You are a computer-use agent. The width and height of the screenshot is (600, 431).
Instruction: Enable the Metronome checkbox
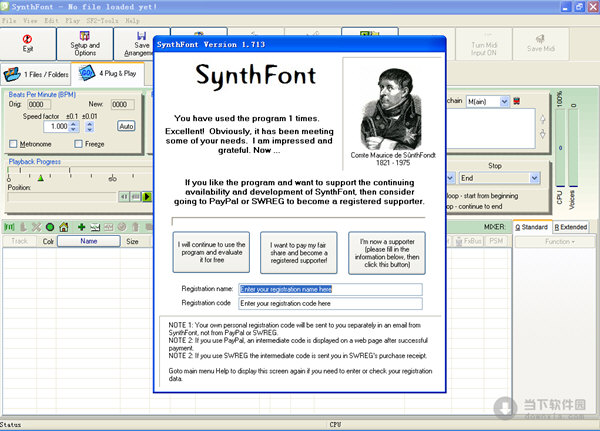point(13,144)
